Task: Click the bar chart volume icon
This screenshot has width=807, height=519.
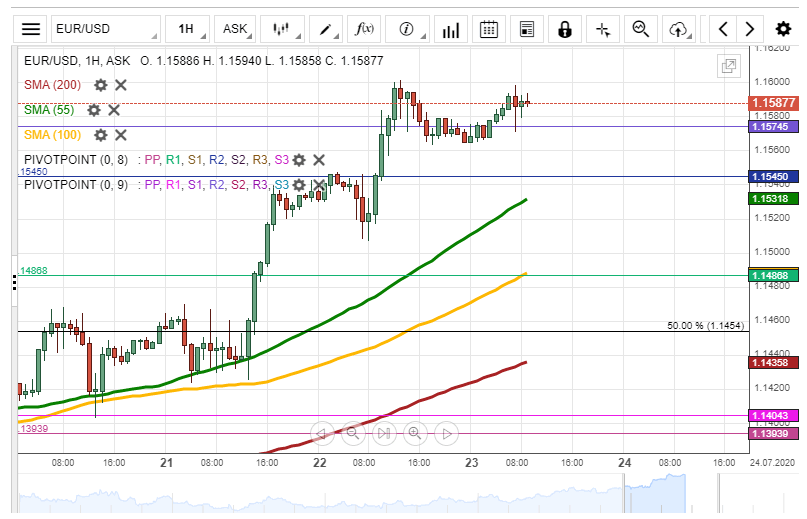Action: [451, 29]
